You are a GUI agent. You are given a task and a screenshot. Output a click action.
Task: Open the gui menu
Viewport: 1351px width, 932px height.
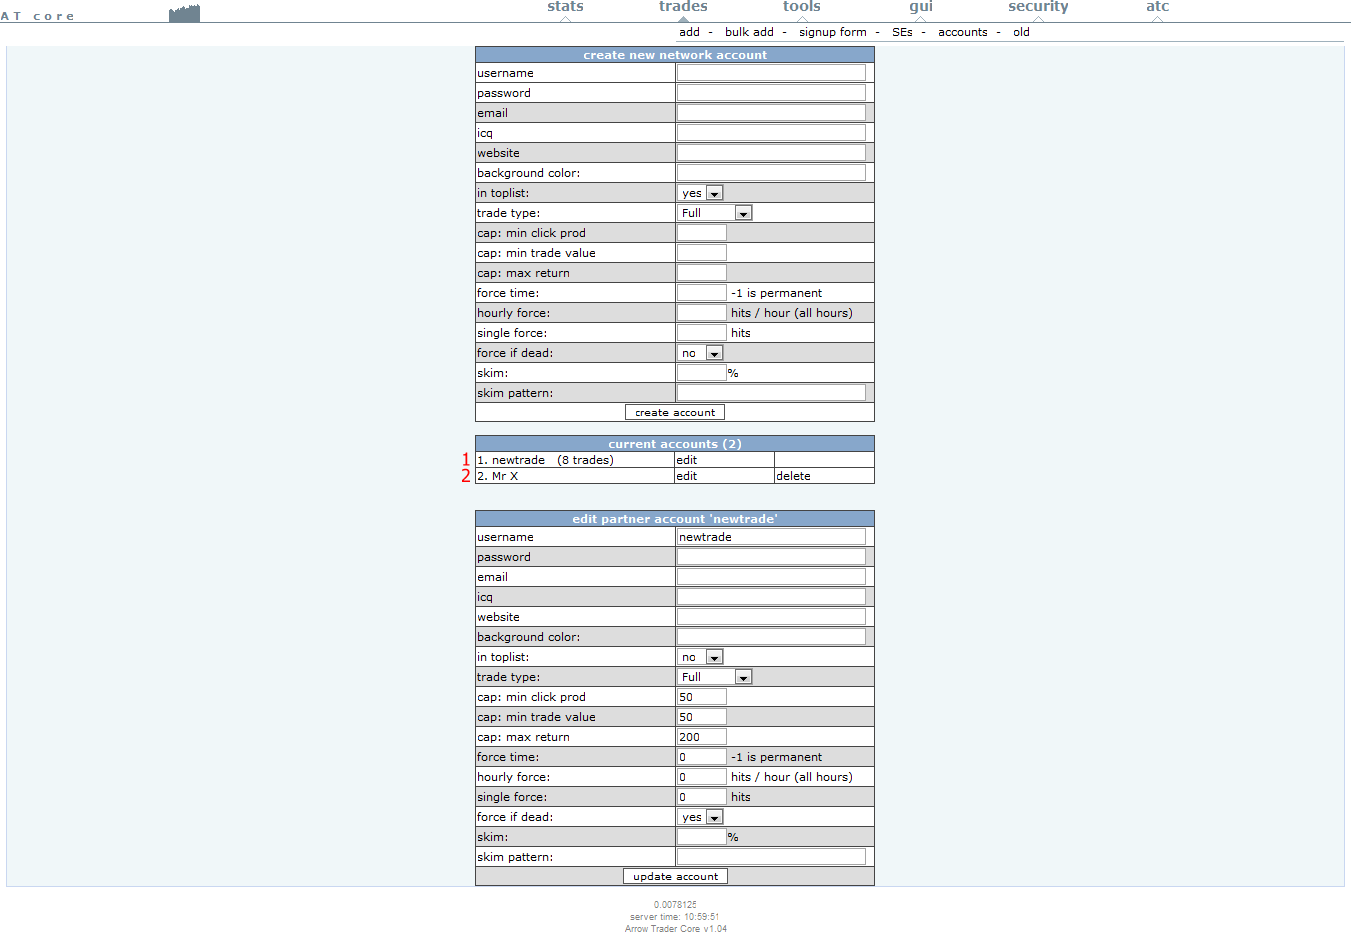(x=921, y=7)
